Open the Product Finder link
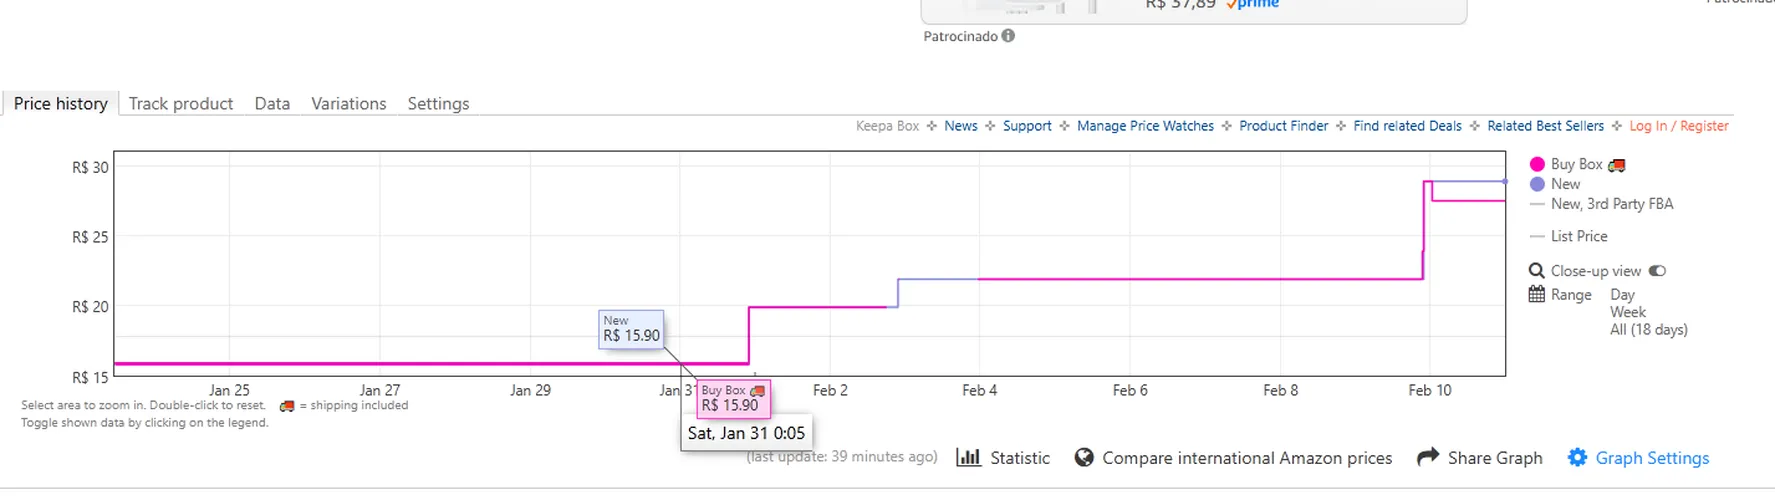The width and height of the screenshot is (1775, 500). (x=1283, y=126)
